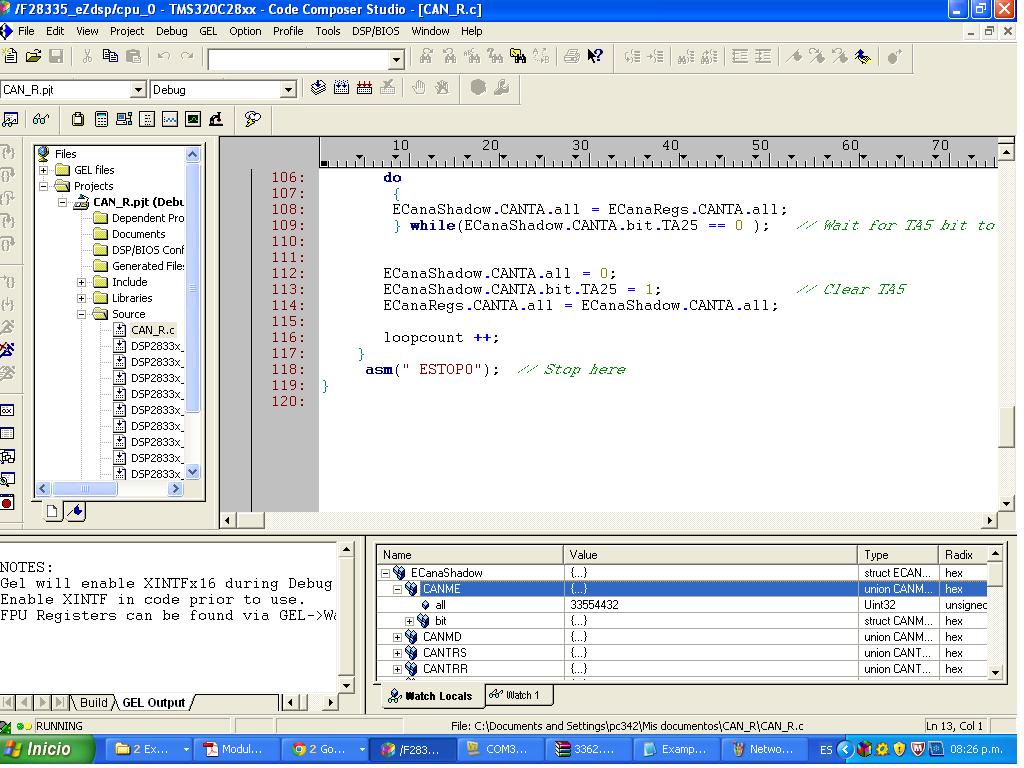Toggle a breakpoint using the hand icon
Viewport: 1024px width, 768px height.
pyautogui.click(x=418, y=88)
